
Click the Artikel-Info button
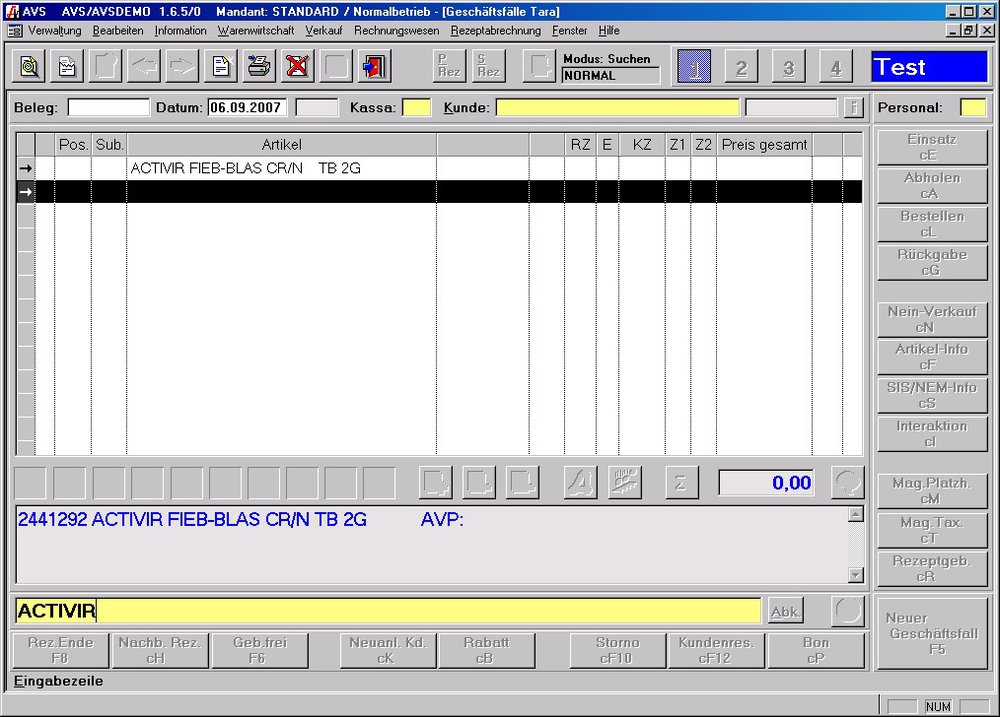(x=932, y=357)
